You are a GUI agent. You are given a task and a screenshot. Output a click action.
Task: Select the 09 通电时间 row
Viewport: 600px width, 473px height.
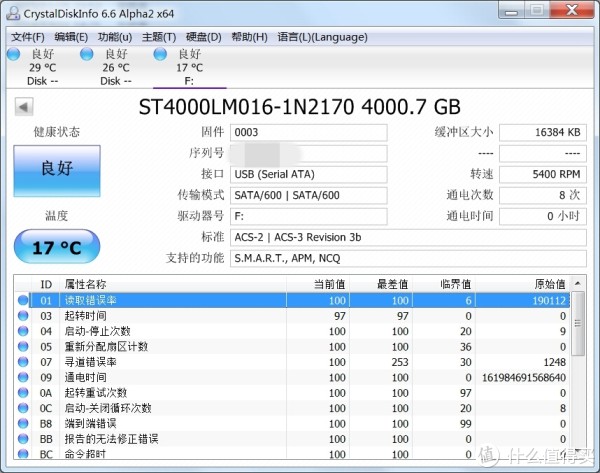[x=293, y=378]
